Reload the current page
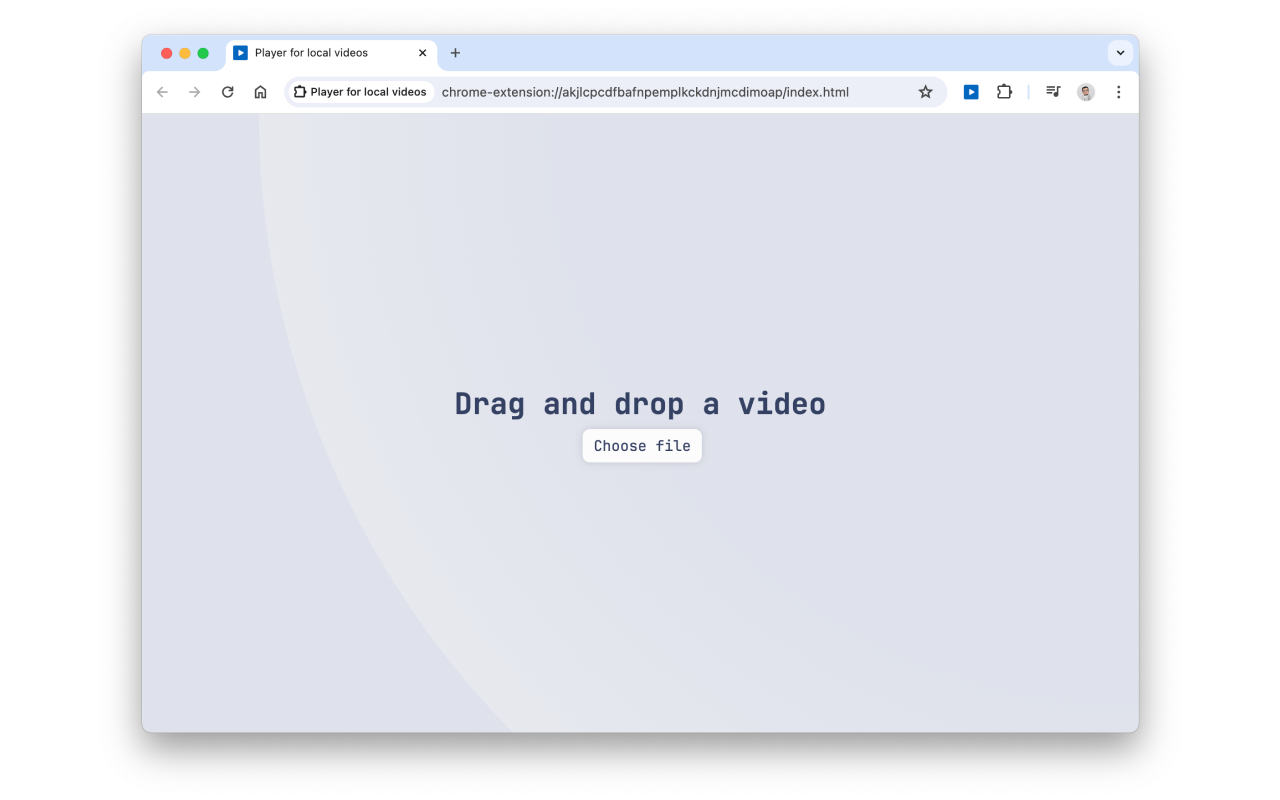 point(227,91)
